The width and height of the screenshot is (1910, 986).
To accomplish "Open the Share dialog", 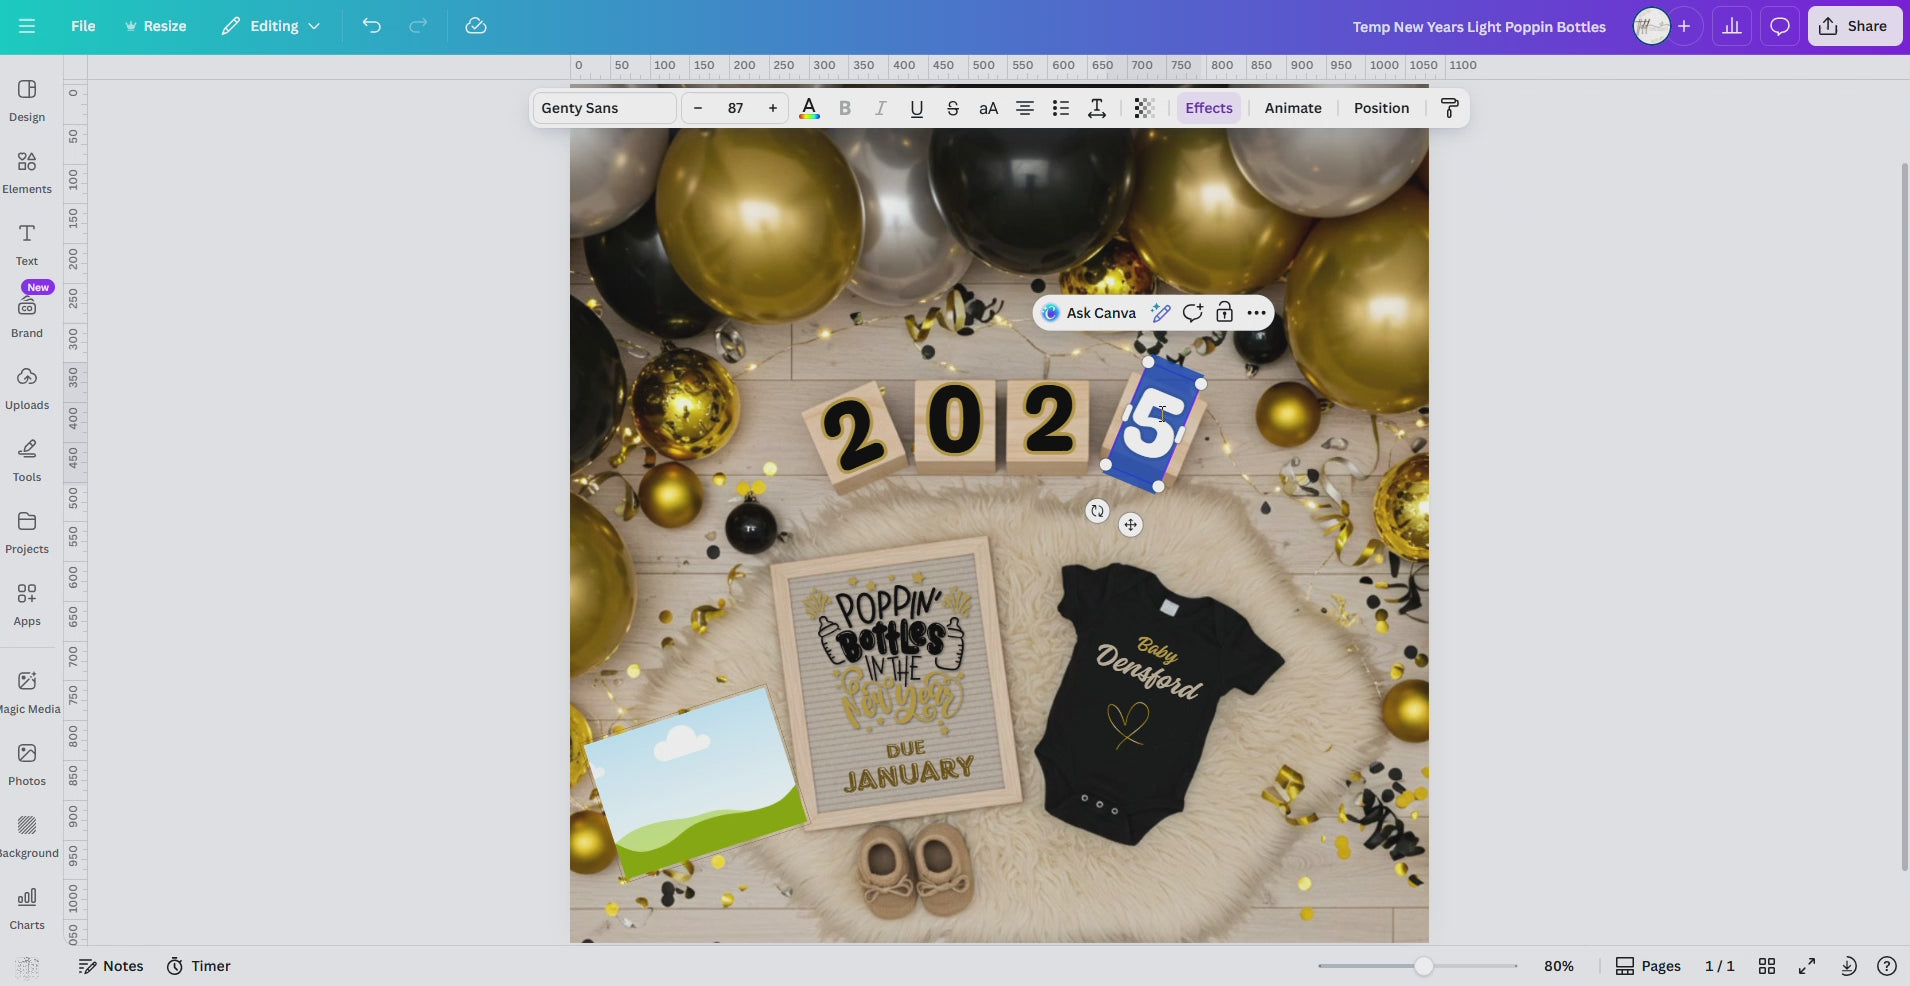I will [x=1855, y=25].
